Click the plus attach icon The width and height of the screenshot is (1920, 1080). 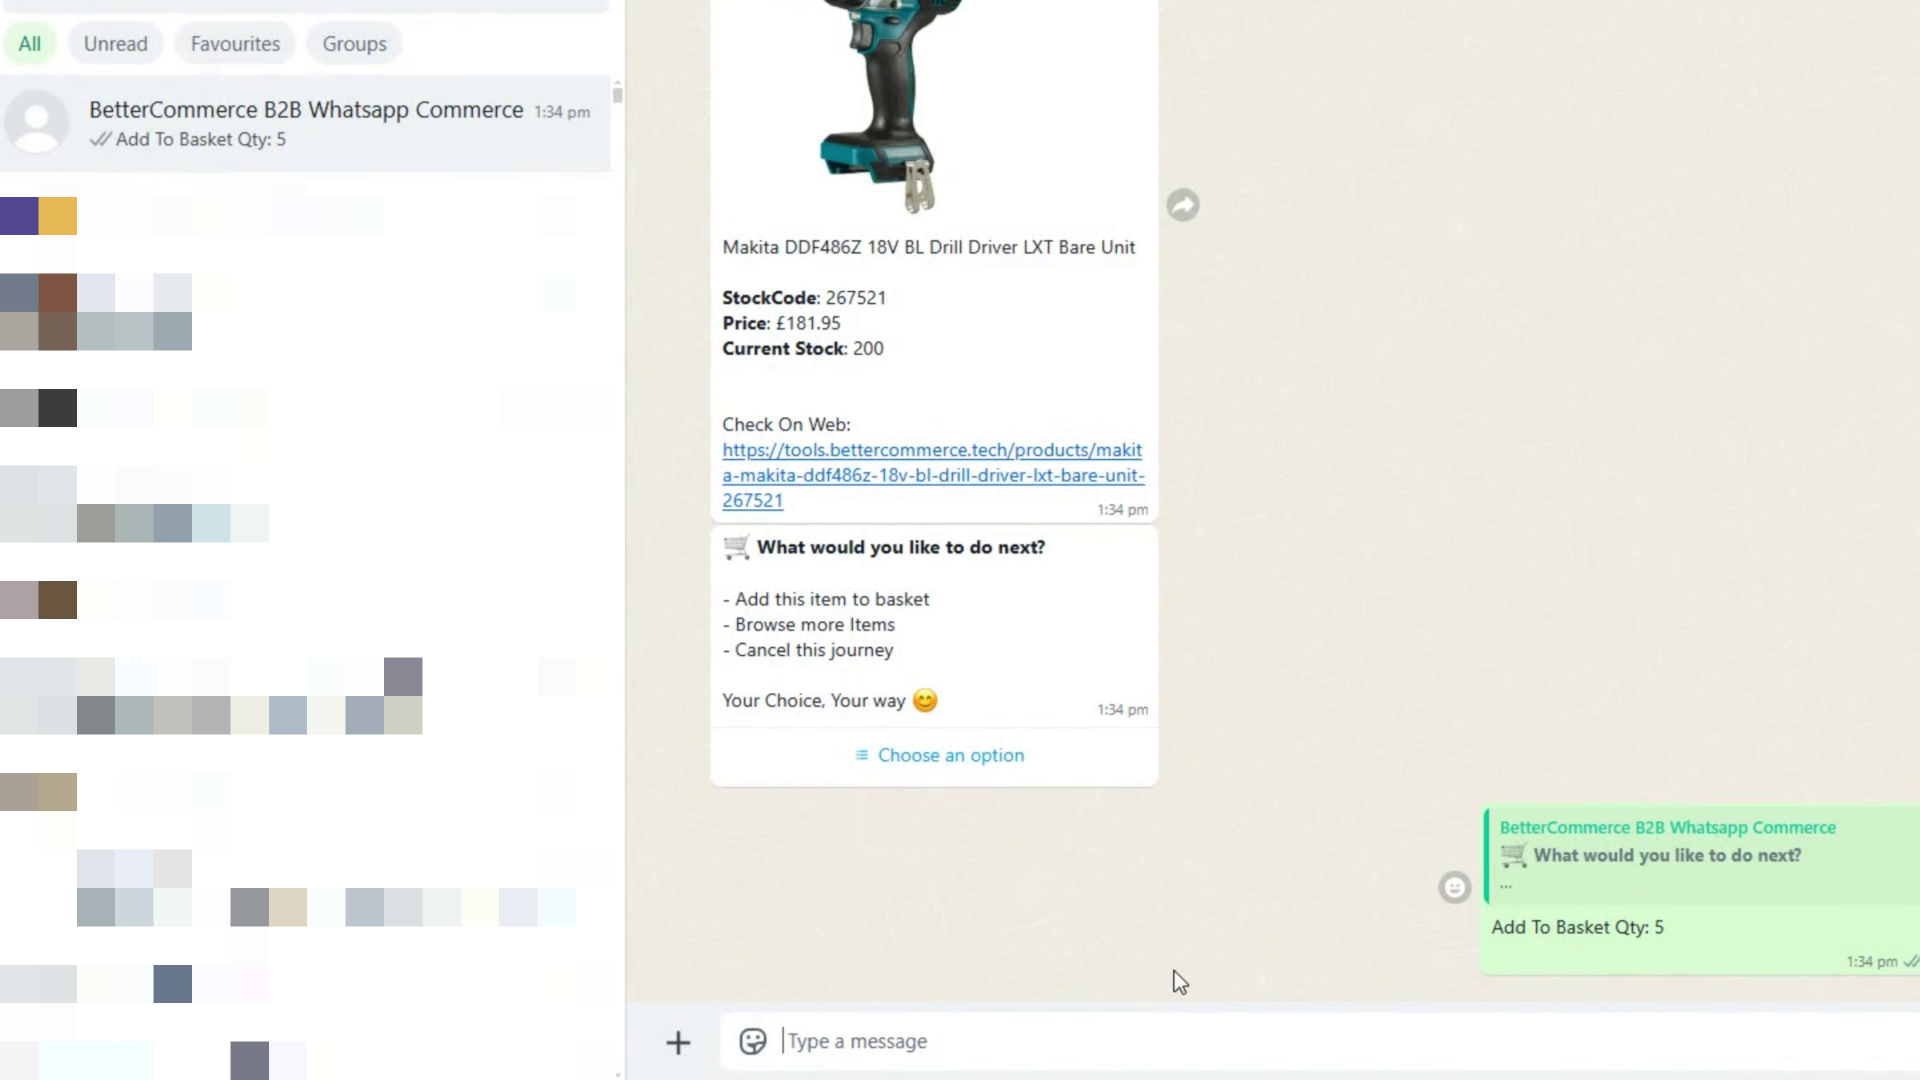pyautogui.click(x=678, y=1042)
